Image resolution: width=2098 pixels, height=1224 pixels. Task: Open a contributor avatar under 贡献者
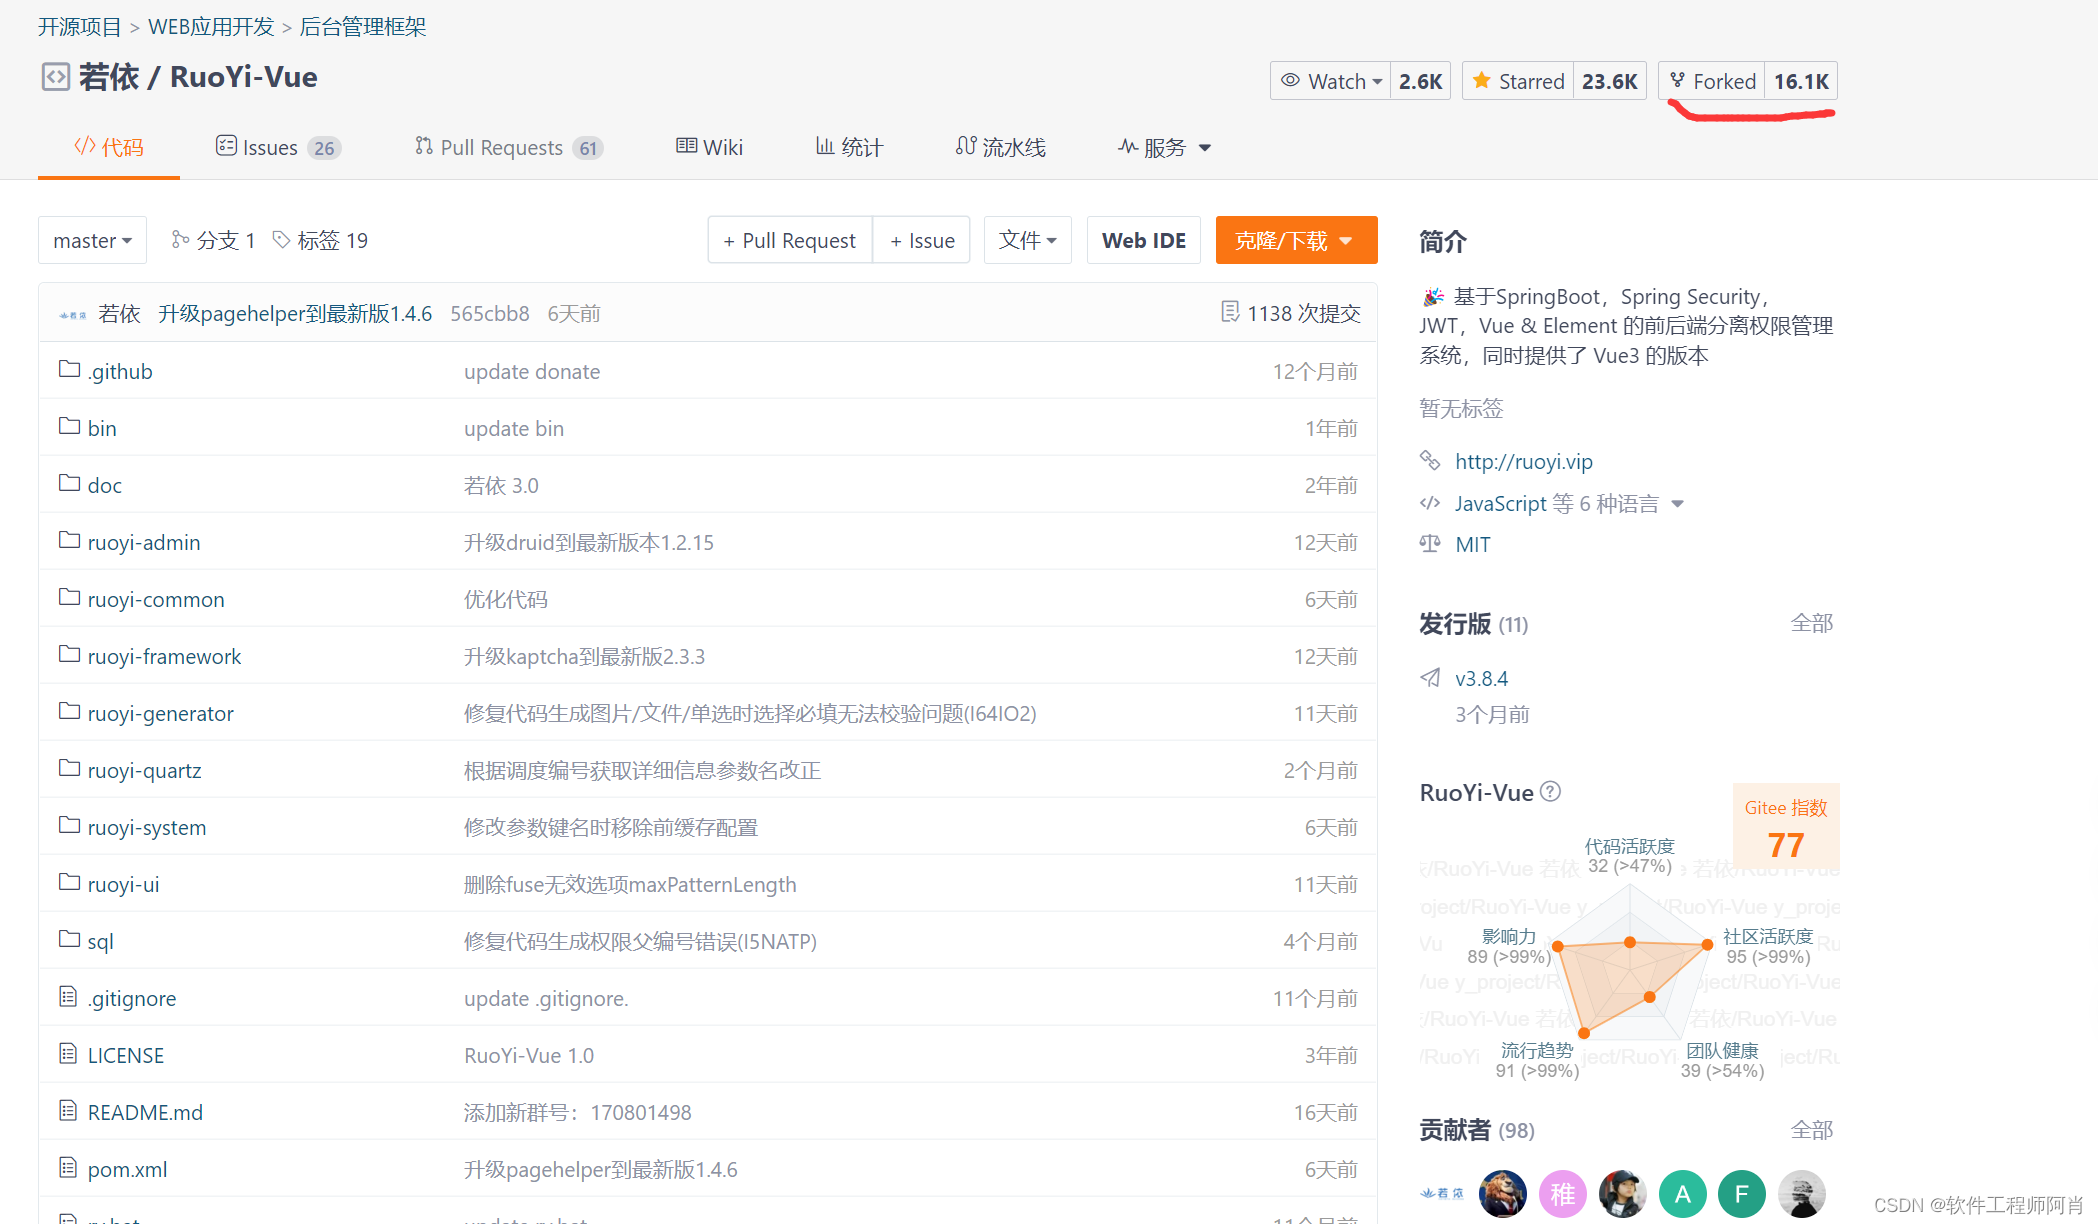tap(1502, 1193)
